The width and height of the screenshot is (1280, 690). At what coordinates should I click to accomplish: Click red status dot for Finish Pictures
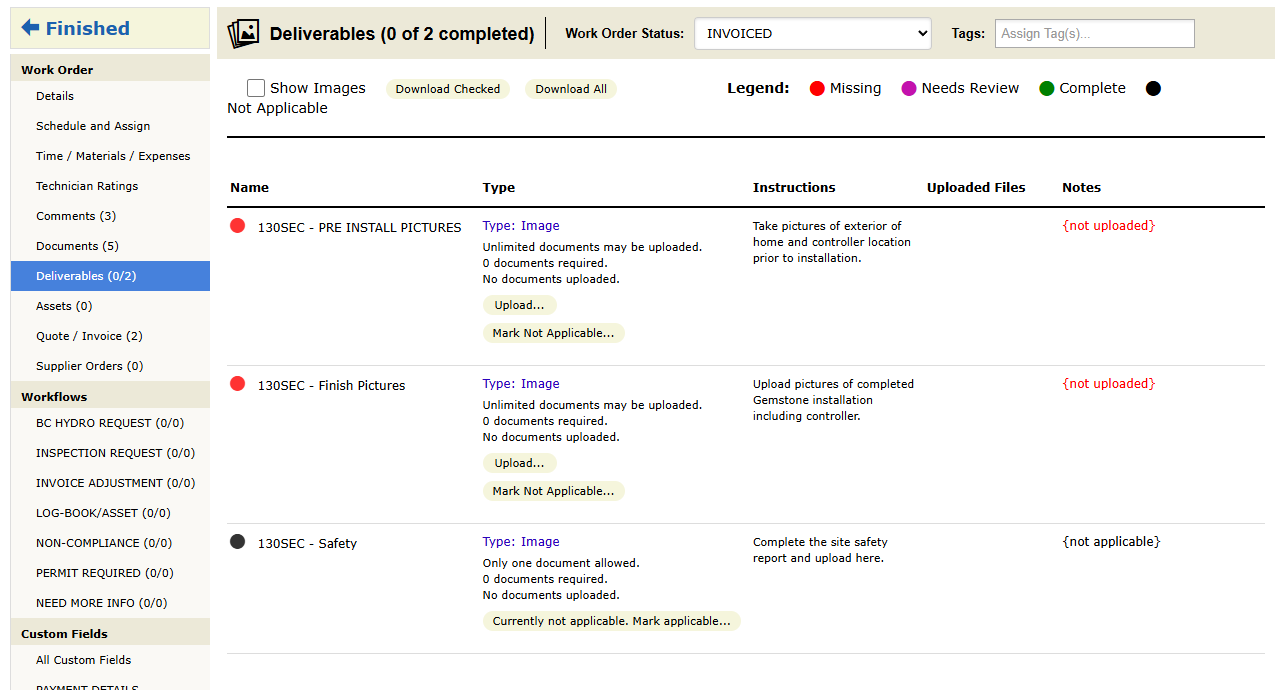(237, 384)
